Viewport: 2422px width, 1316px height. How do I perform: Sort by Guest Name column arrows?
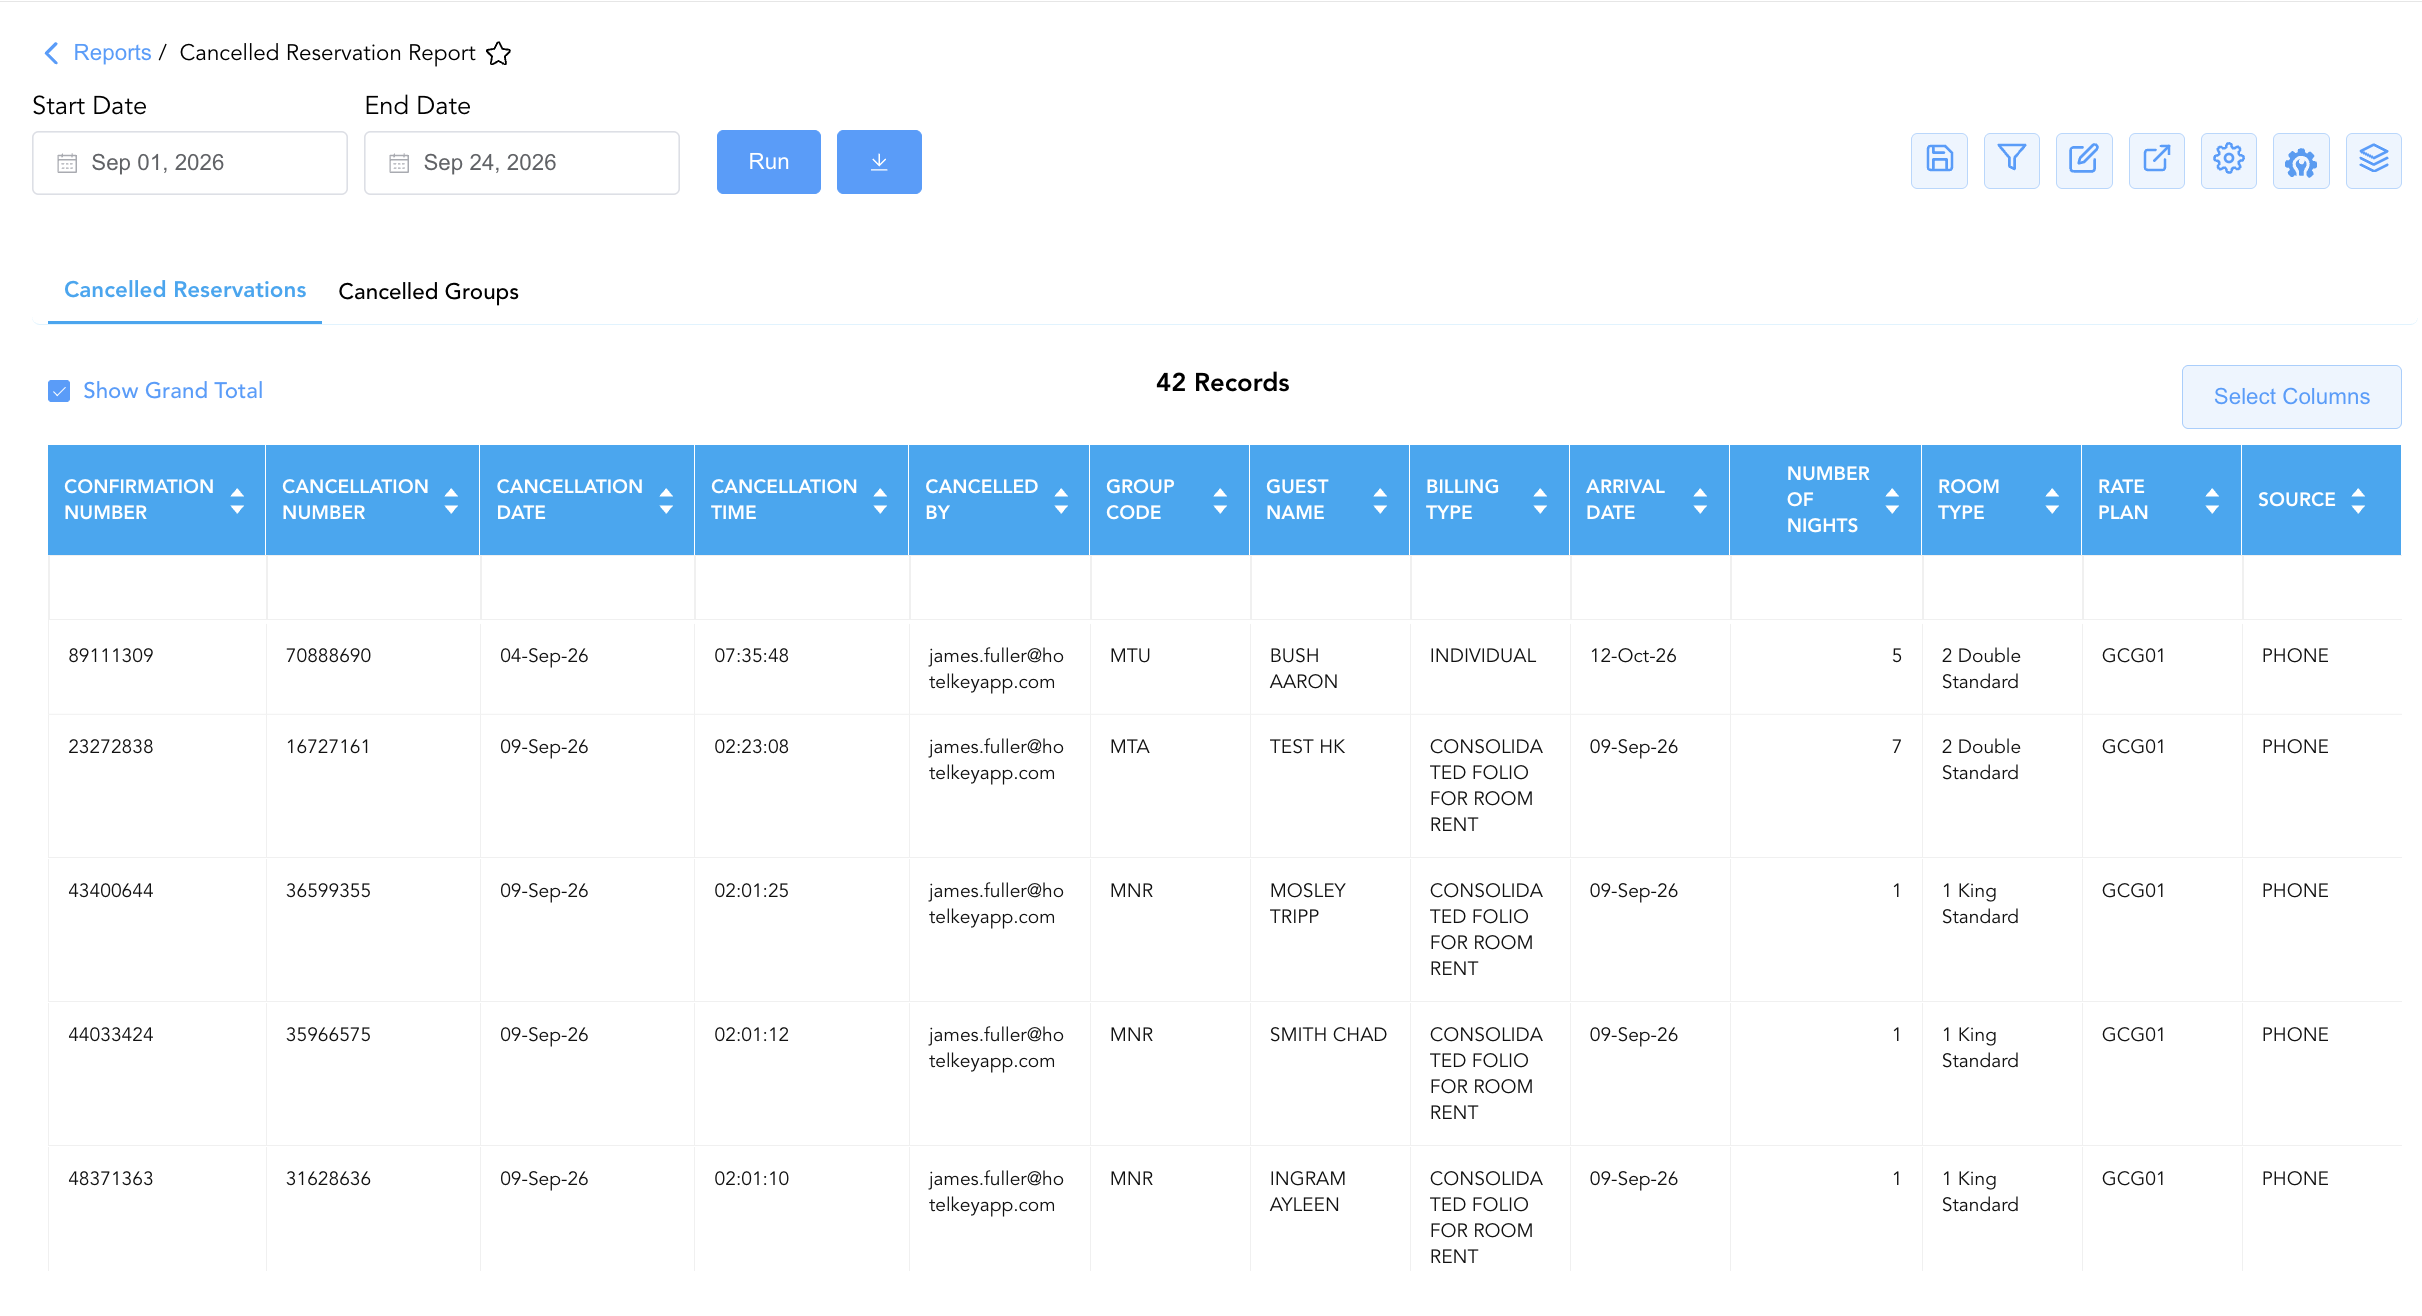(1380, 500)
